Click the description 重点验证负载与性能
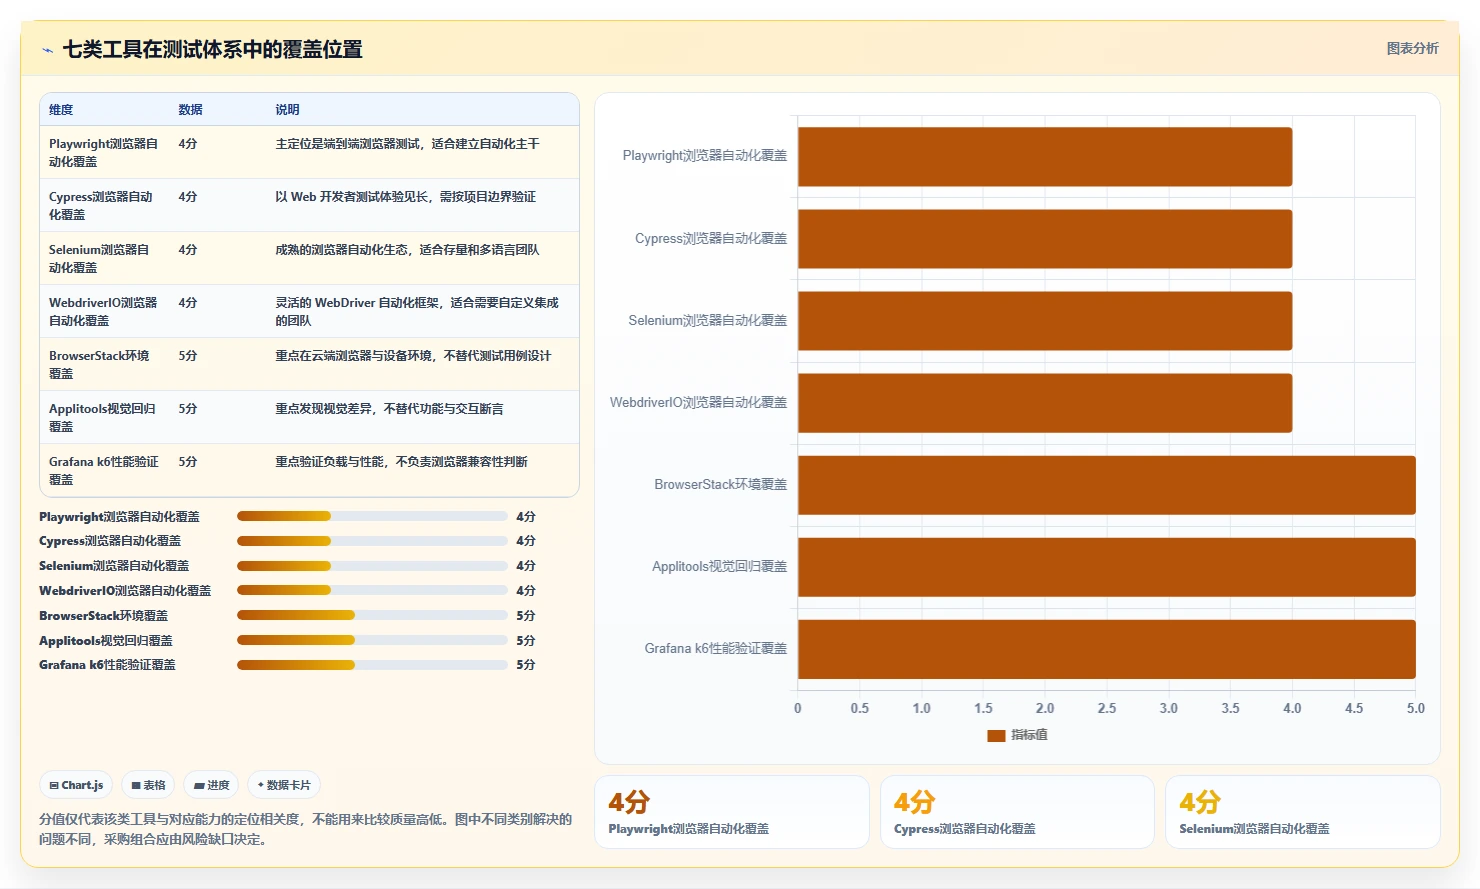Viewport: 1480px width, 889px height. click(401, 462)
